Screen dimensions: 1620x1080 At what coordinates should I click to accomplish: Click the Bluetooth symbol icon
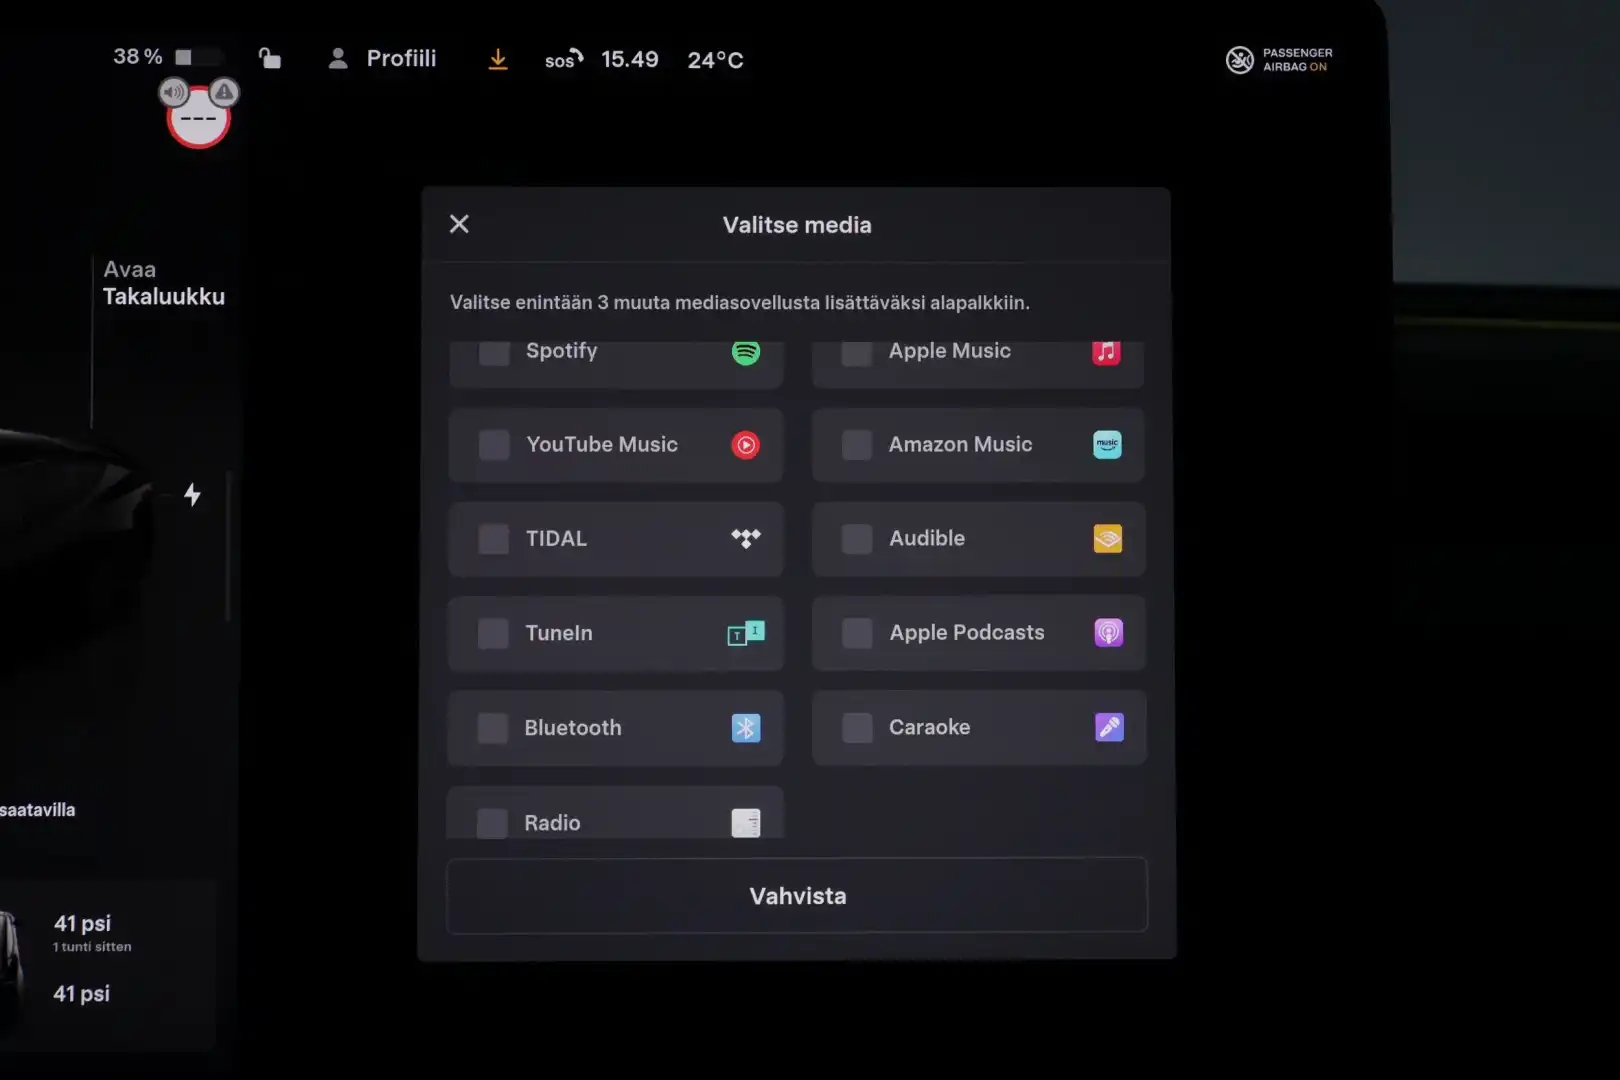coord(746,728)
